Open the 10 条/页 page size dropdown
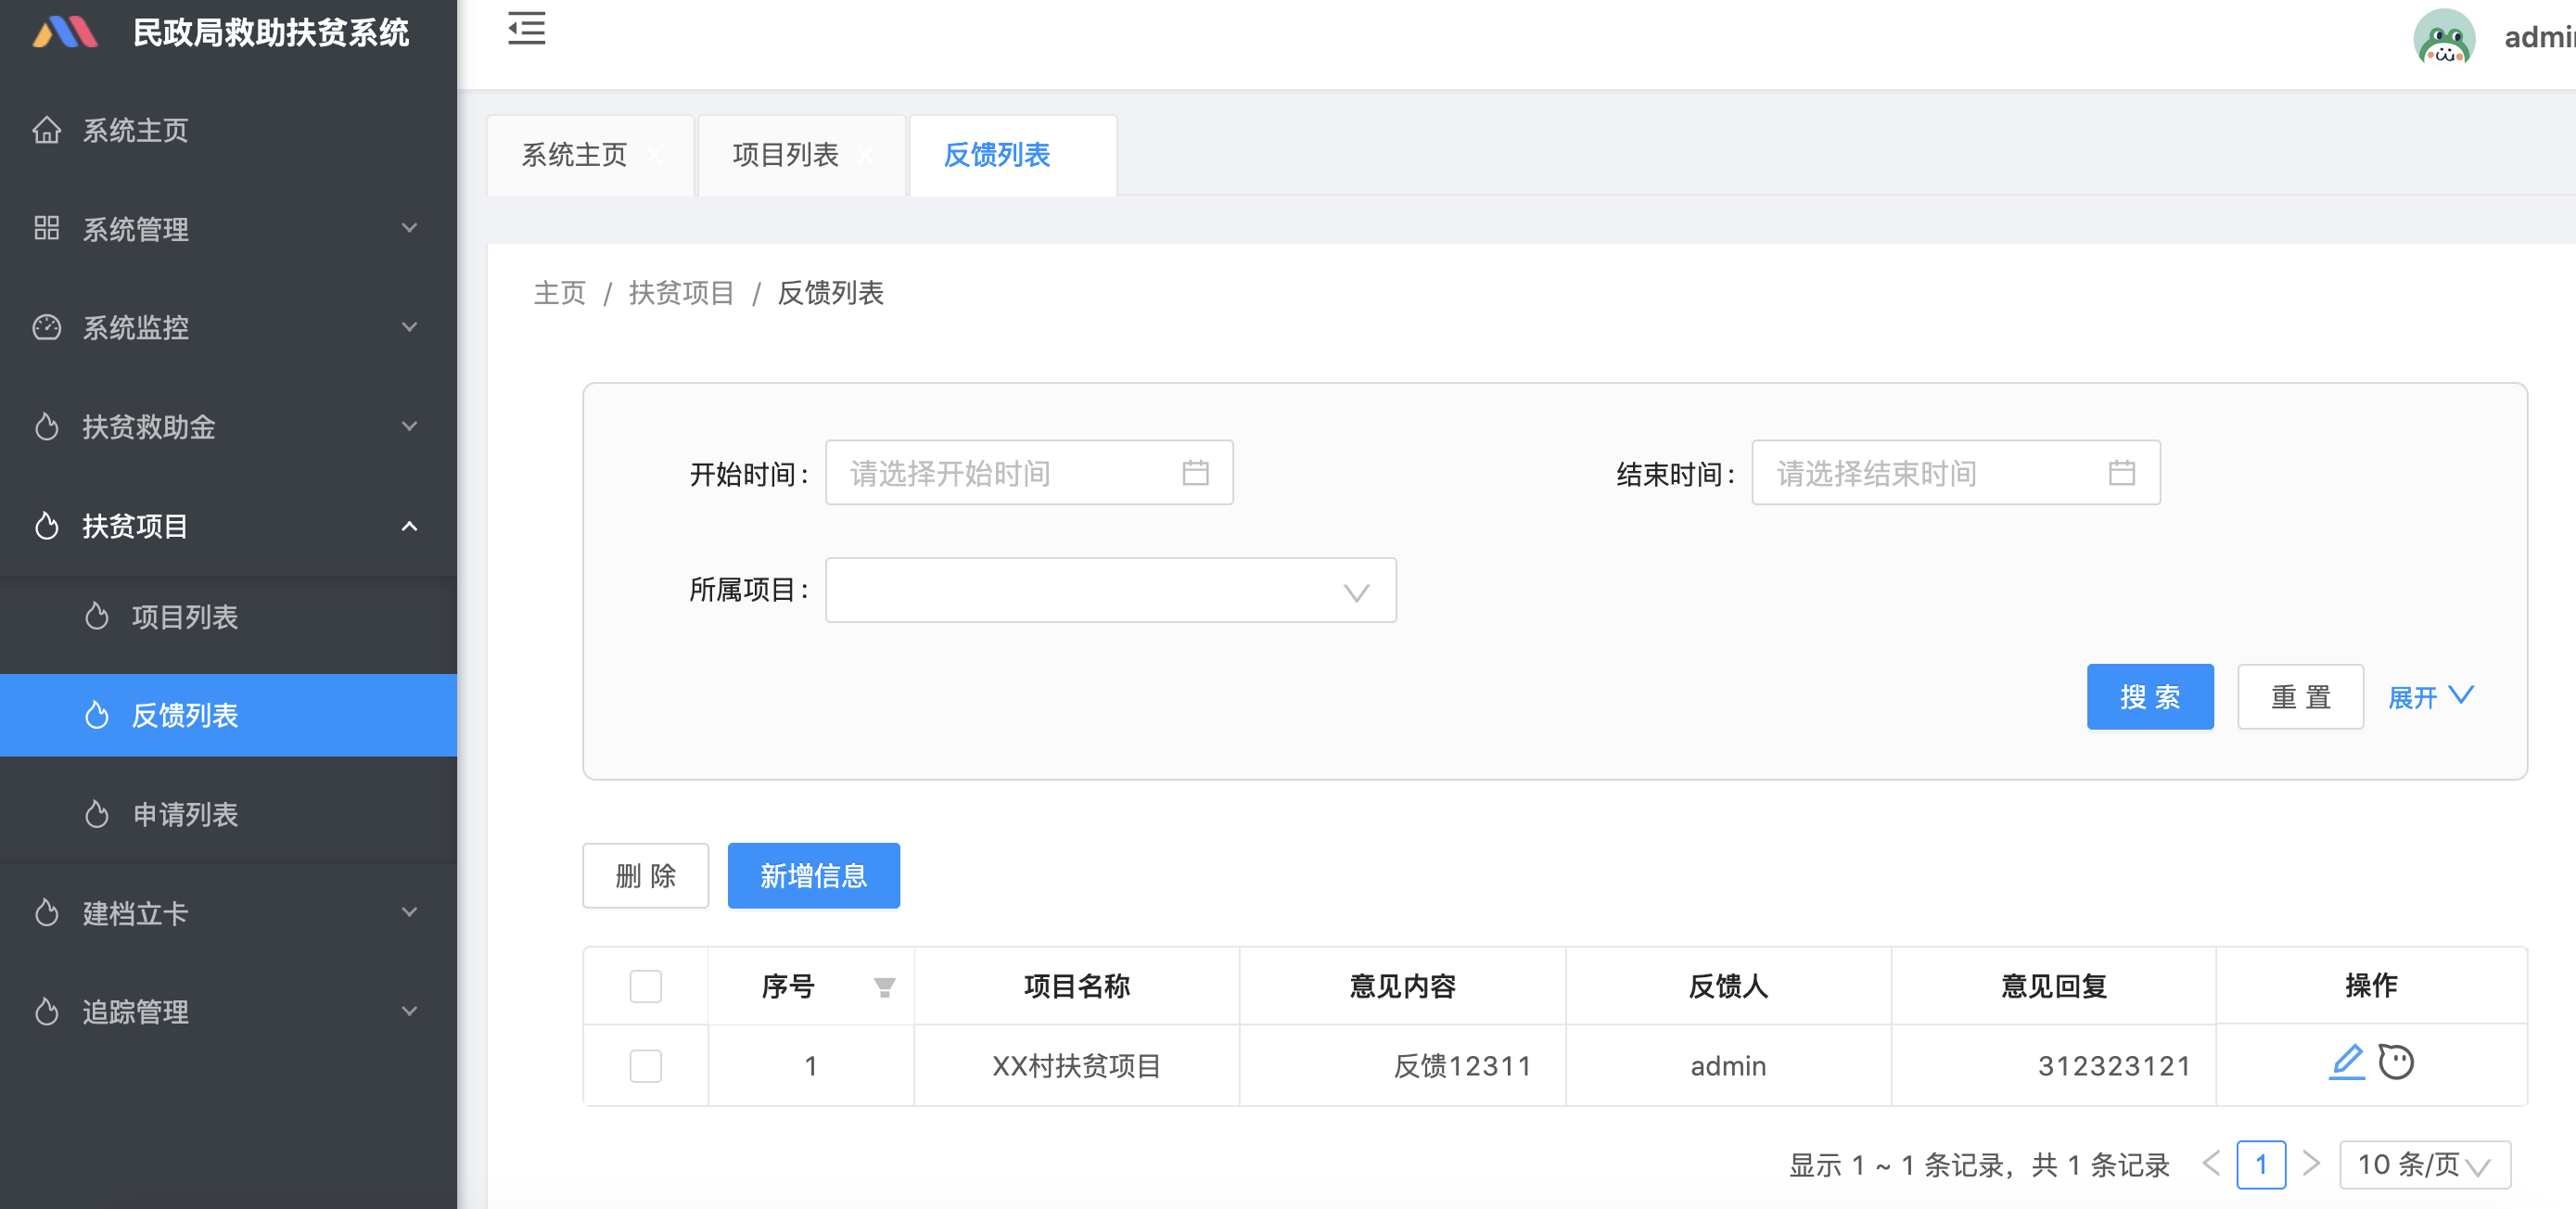The image size is (2576, 1209). (x=2425, y=1164)
